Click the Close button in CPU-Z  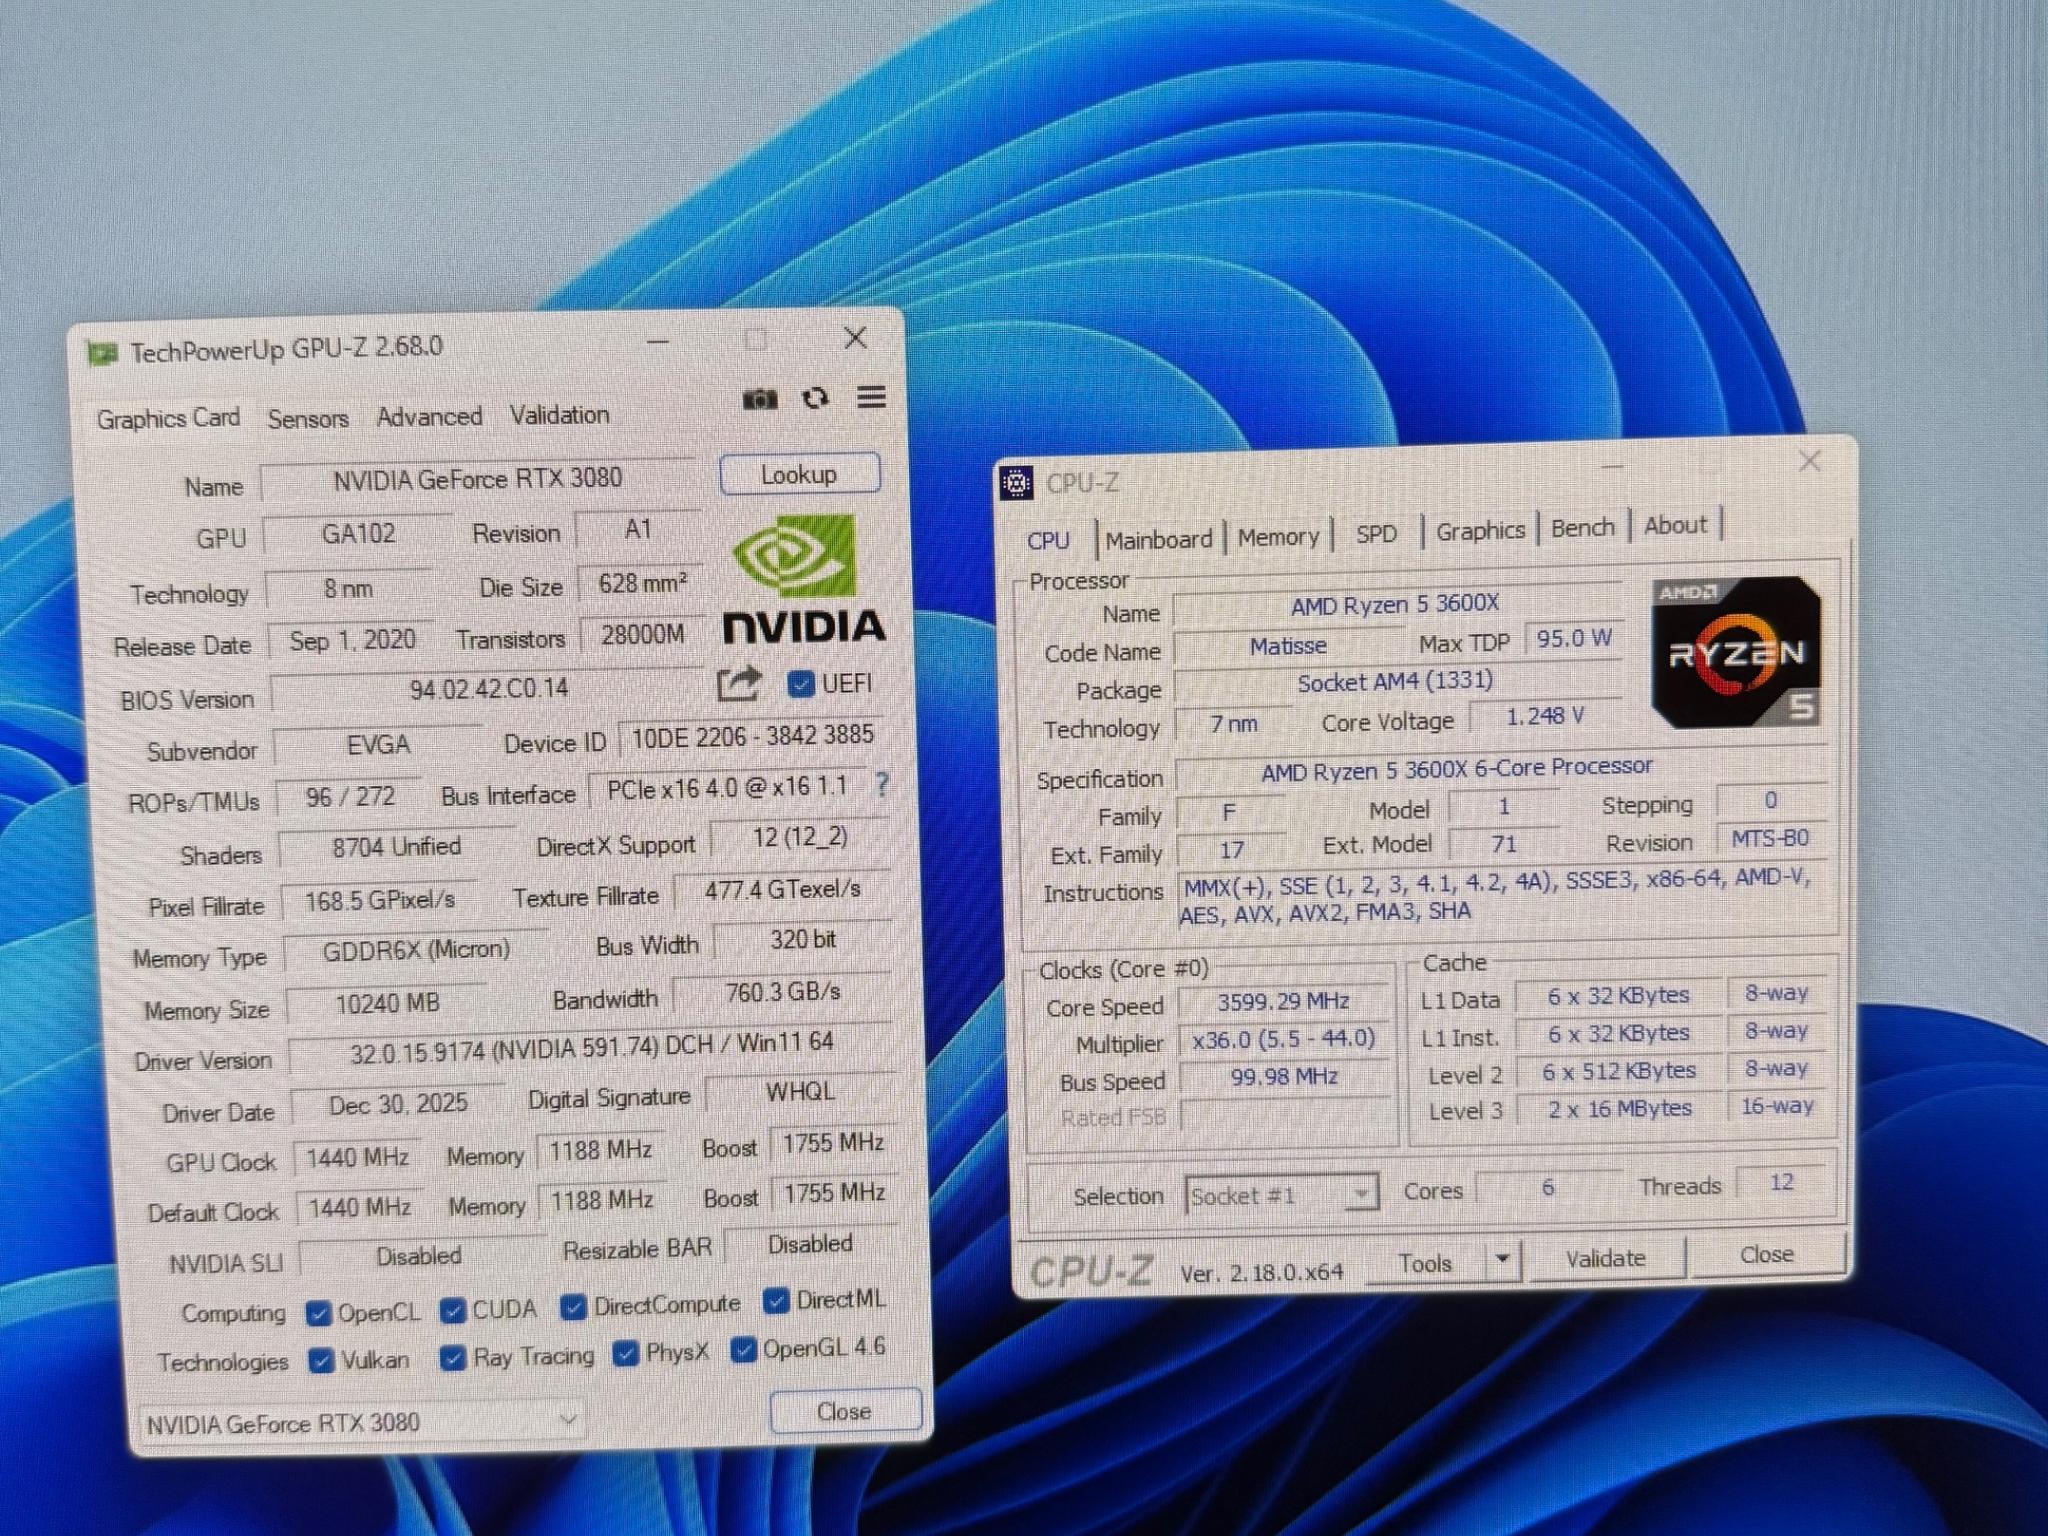[1766, 1255]
